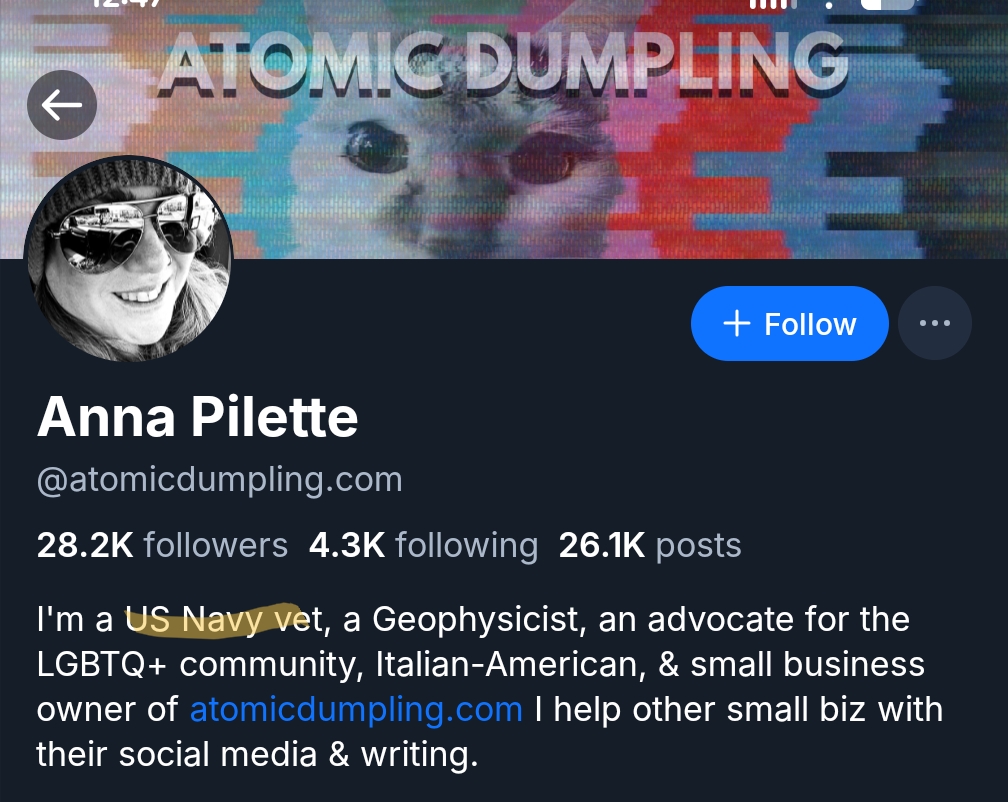Viewport: 1008px width, 802px height.
Task: View the 4.3K following list
Action: click(x=423, y=545)
